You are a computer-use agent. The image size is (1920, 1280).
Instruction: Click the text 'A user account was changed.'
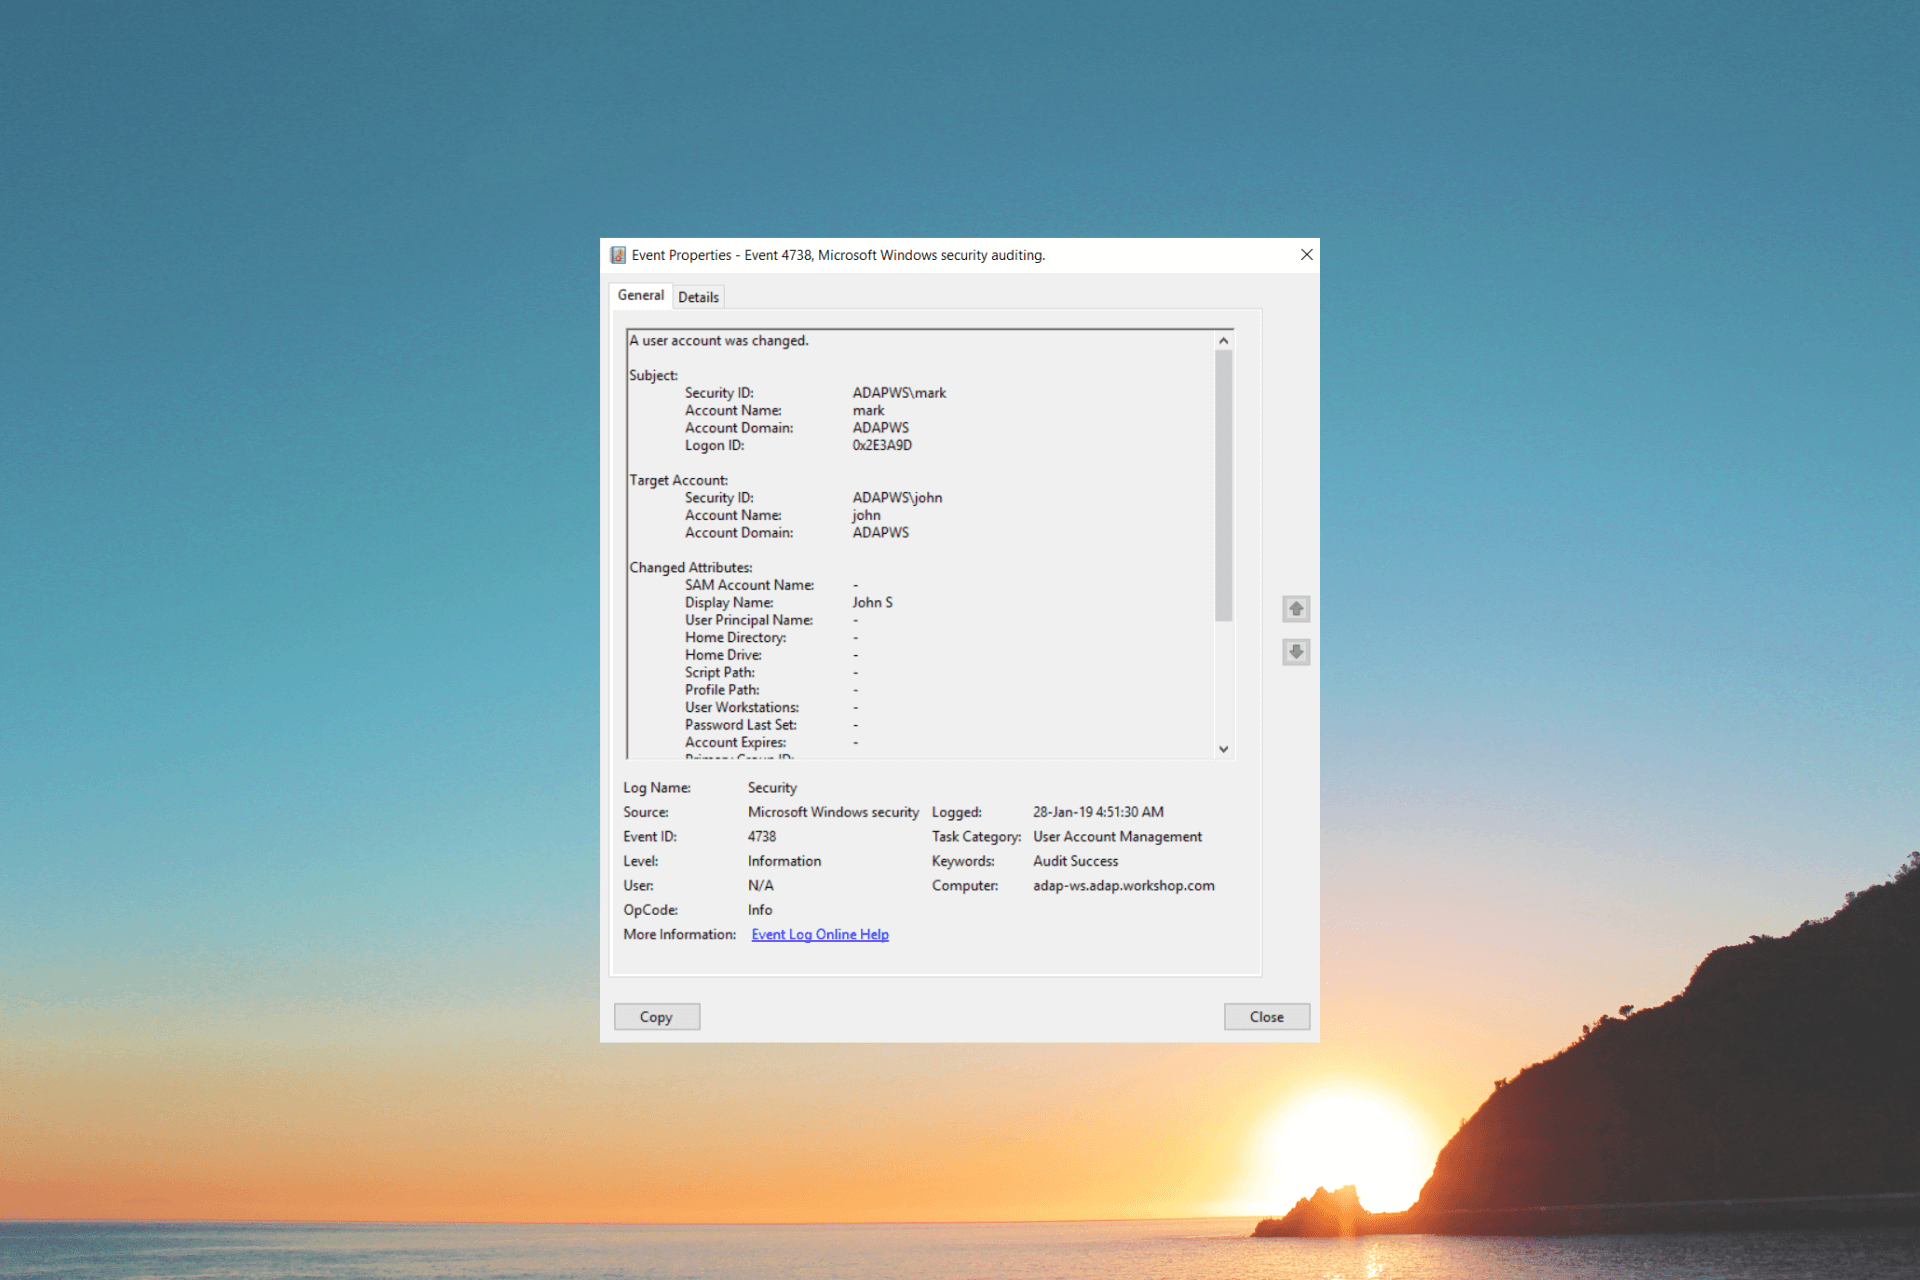click(719, 341)
